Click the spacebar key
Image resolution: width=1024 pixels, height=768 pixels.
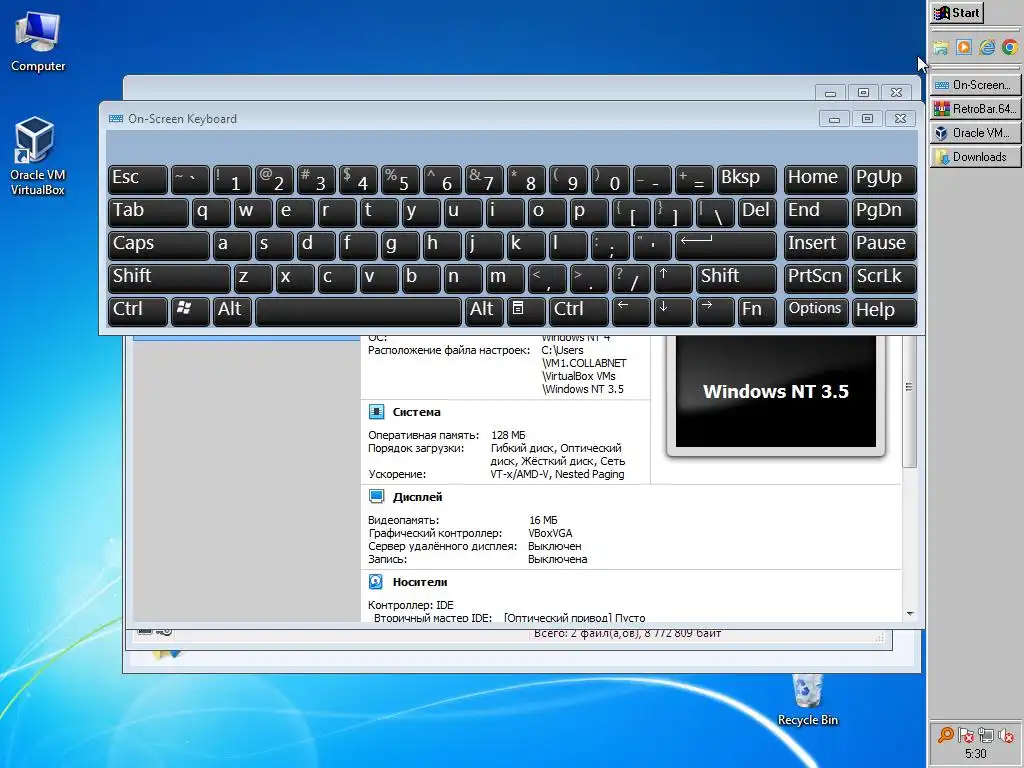pos(358,311)
